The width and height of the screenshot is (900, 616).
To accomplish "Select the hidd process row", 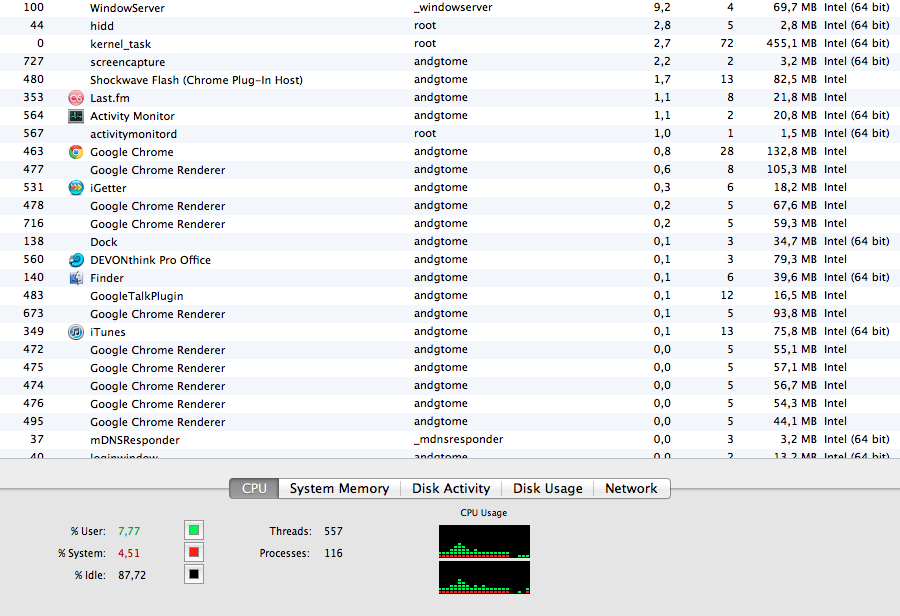I will [450, 26].
